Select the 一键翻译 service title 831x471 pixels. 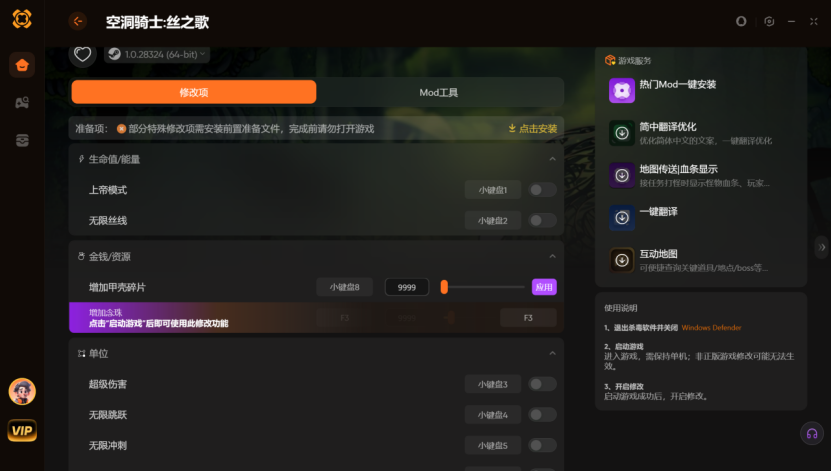658,211
